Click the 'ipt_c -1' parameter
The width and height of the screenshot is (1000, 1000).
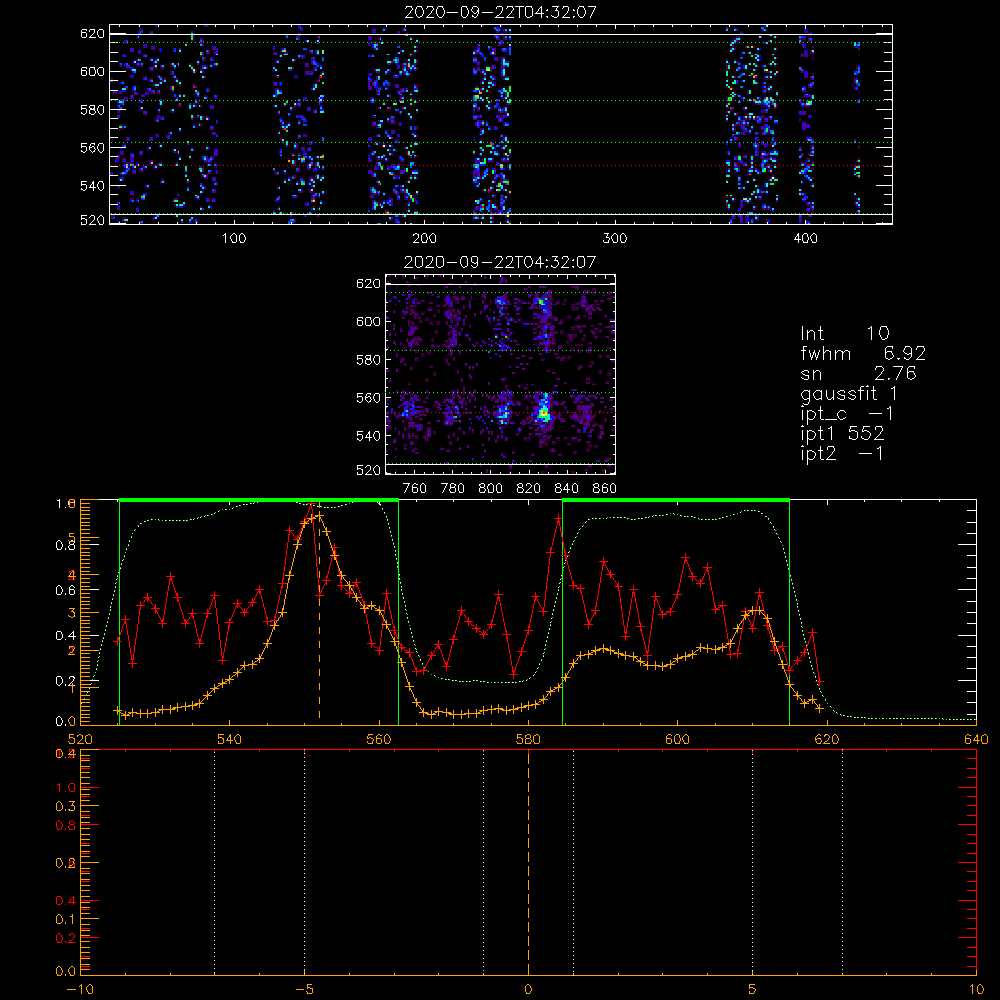pyautogui.click(x=847, y=414)
